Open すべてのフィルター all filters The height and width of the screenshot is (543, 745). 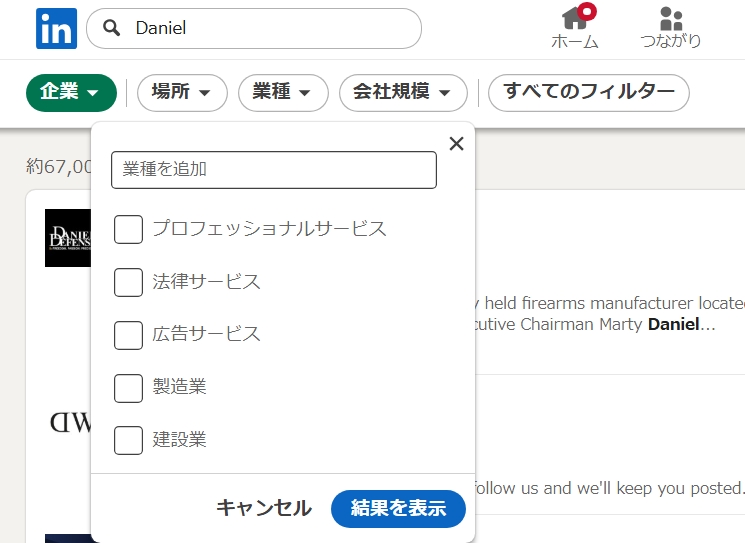pos(589,92)
